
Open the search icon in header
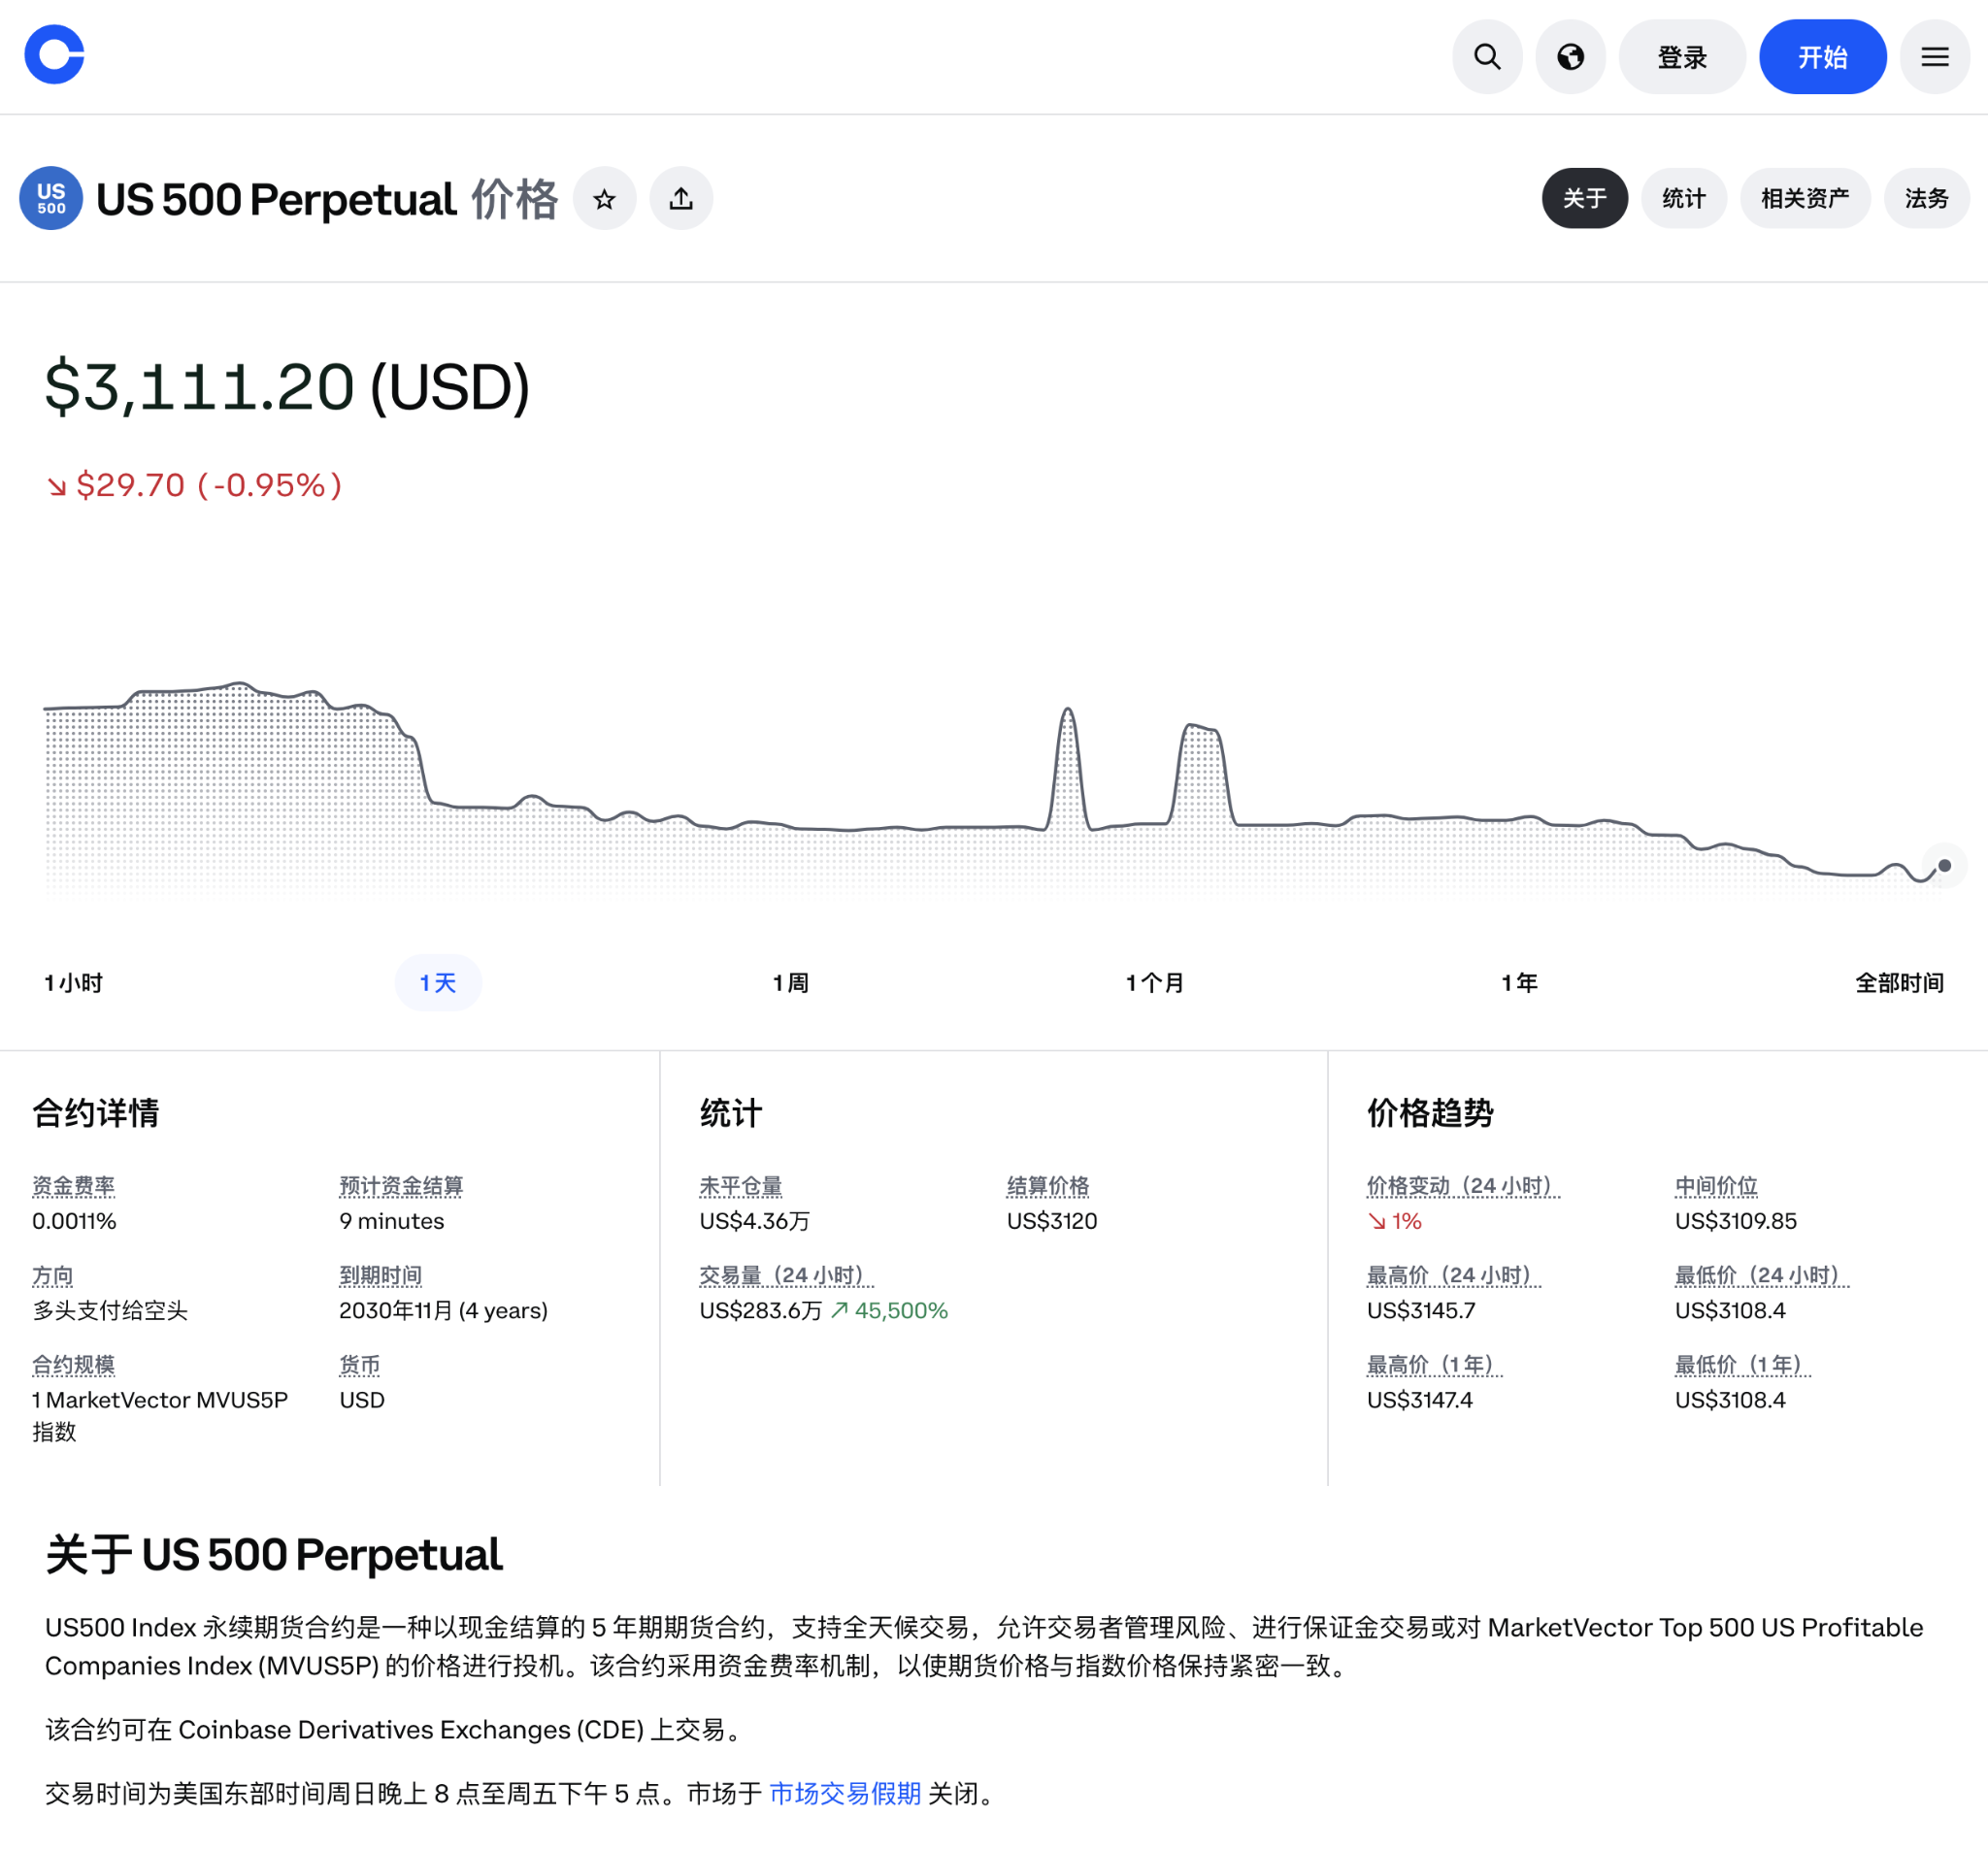1487,57
